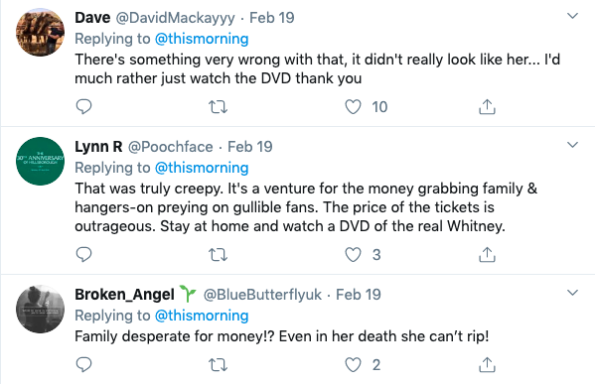The image size is (595, 384).
Task: Reply to Lynn R's tweet
Action: (x=84, y=255)
